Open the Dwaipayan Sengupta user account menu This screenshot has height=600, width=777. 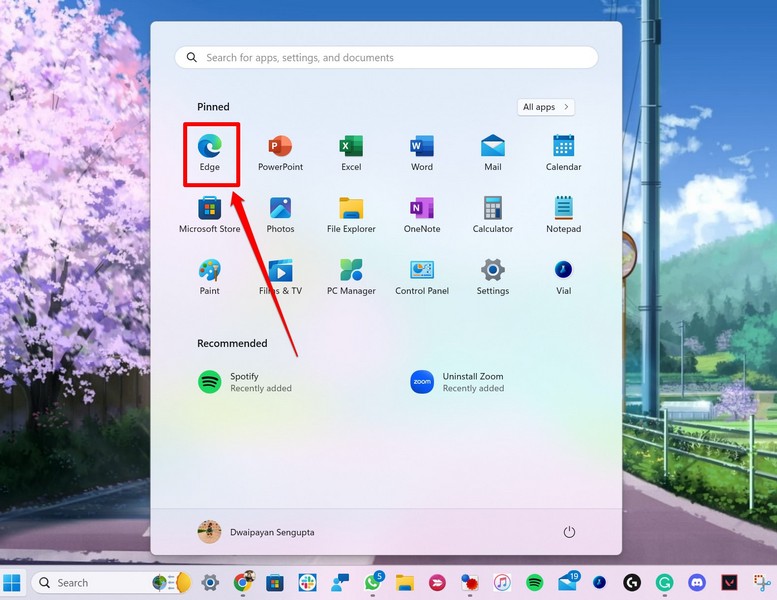tap(256, 532)
